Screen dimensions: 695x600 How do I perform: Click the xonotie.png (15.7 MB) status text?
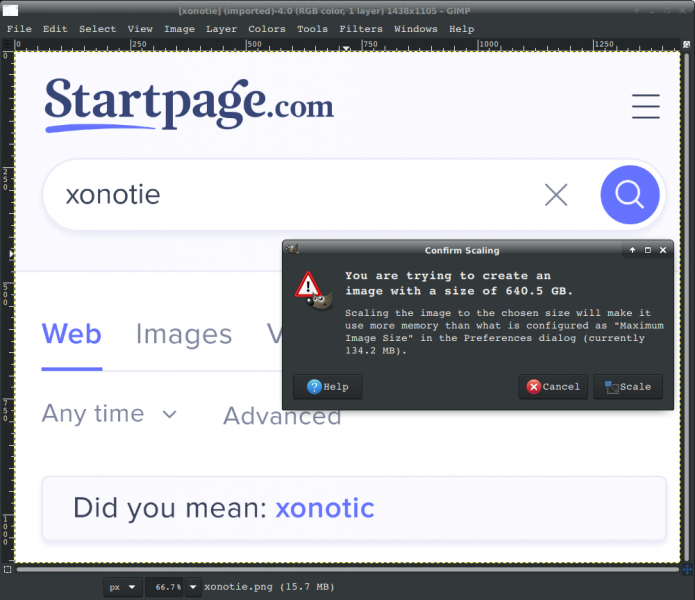269,587
